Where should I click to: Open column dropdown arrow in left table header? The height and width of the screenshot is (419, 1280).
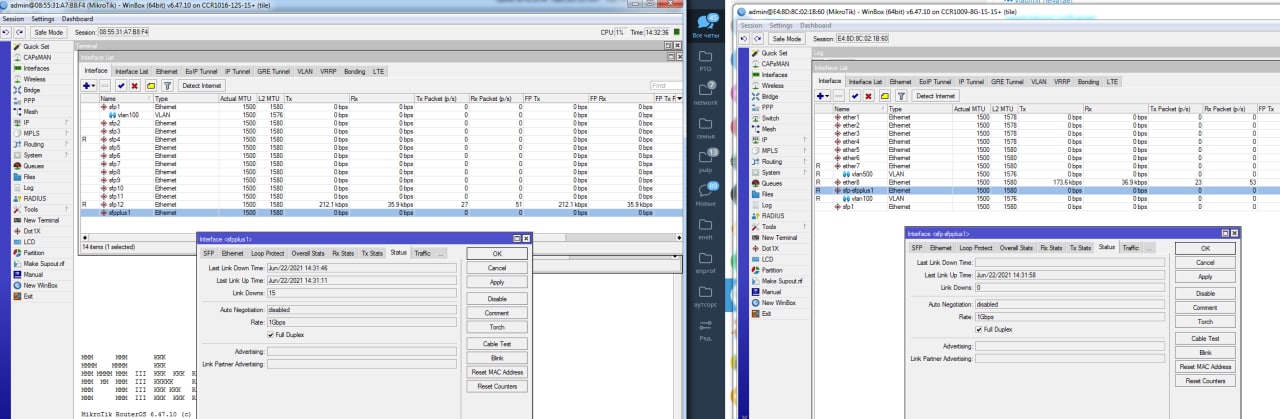pyautogui.click(x=678, y=99)
